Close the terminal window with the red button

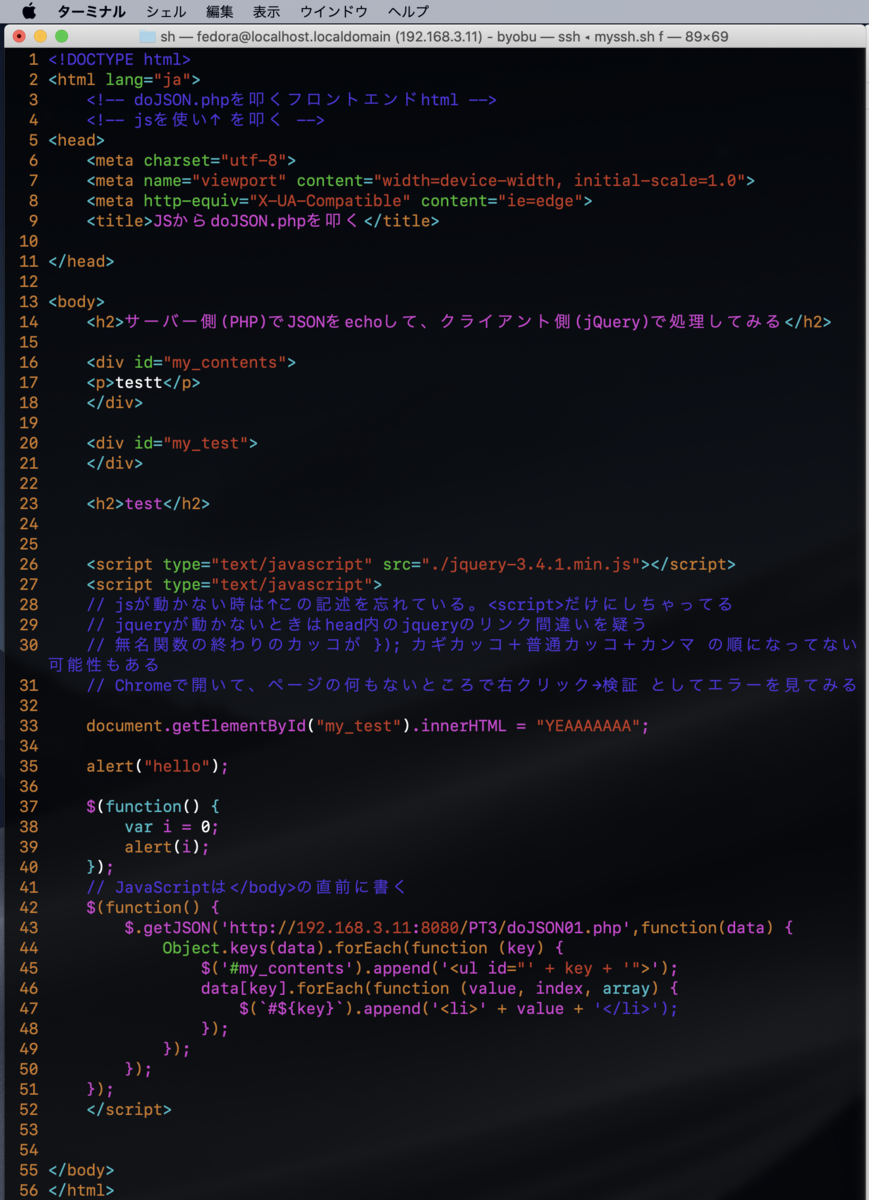coord(19,36)
